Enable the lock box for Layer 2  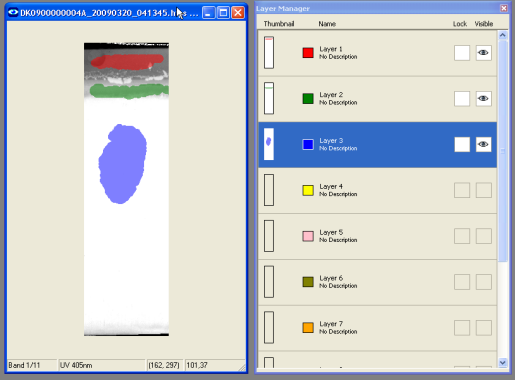click(x=462, y=99)
